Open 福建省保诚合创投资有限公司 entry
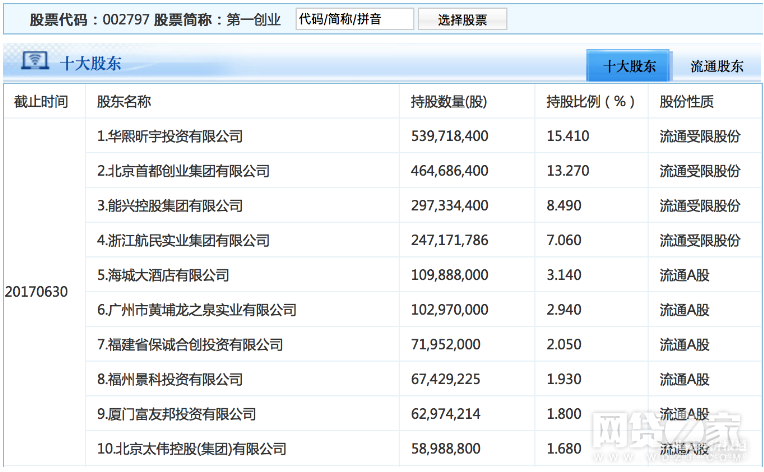 pyautogui.click(x=190, y=345)
